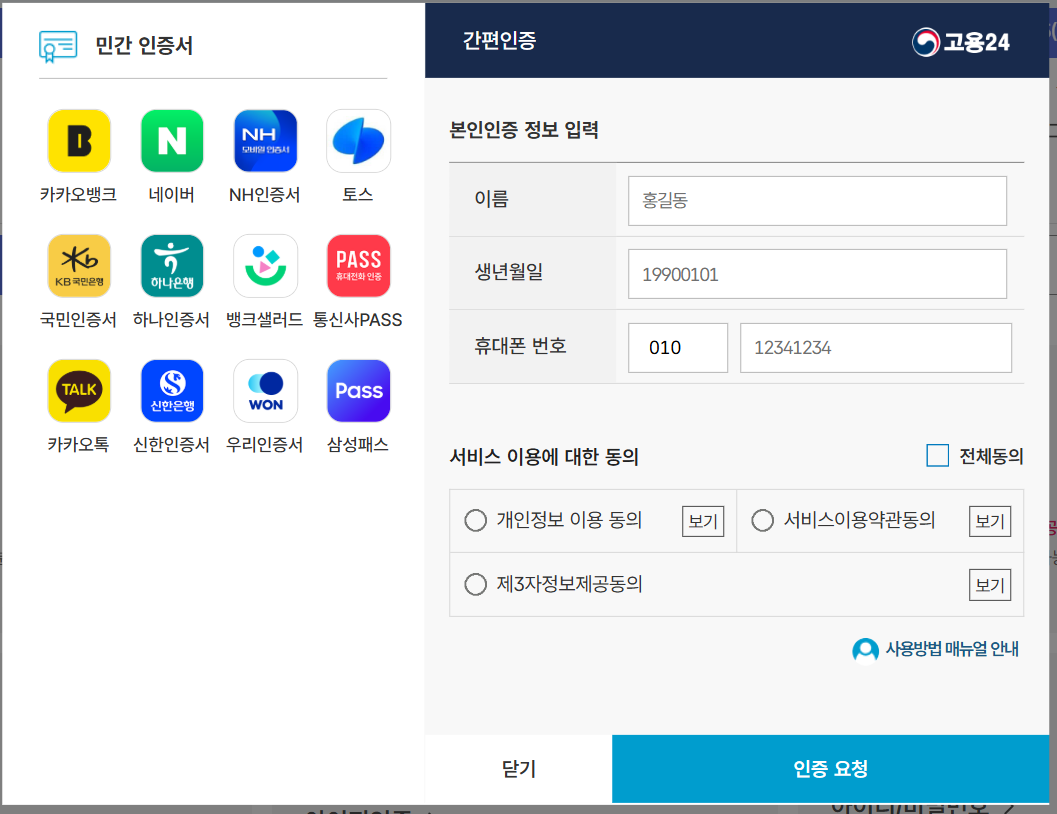Click the 통신사PASS label text
Image resolution: width=1057 pixels, height=814 pixels.
(x=358, y=319)
